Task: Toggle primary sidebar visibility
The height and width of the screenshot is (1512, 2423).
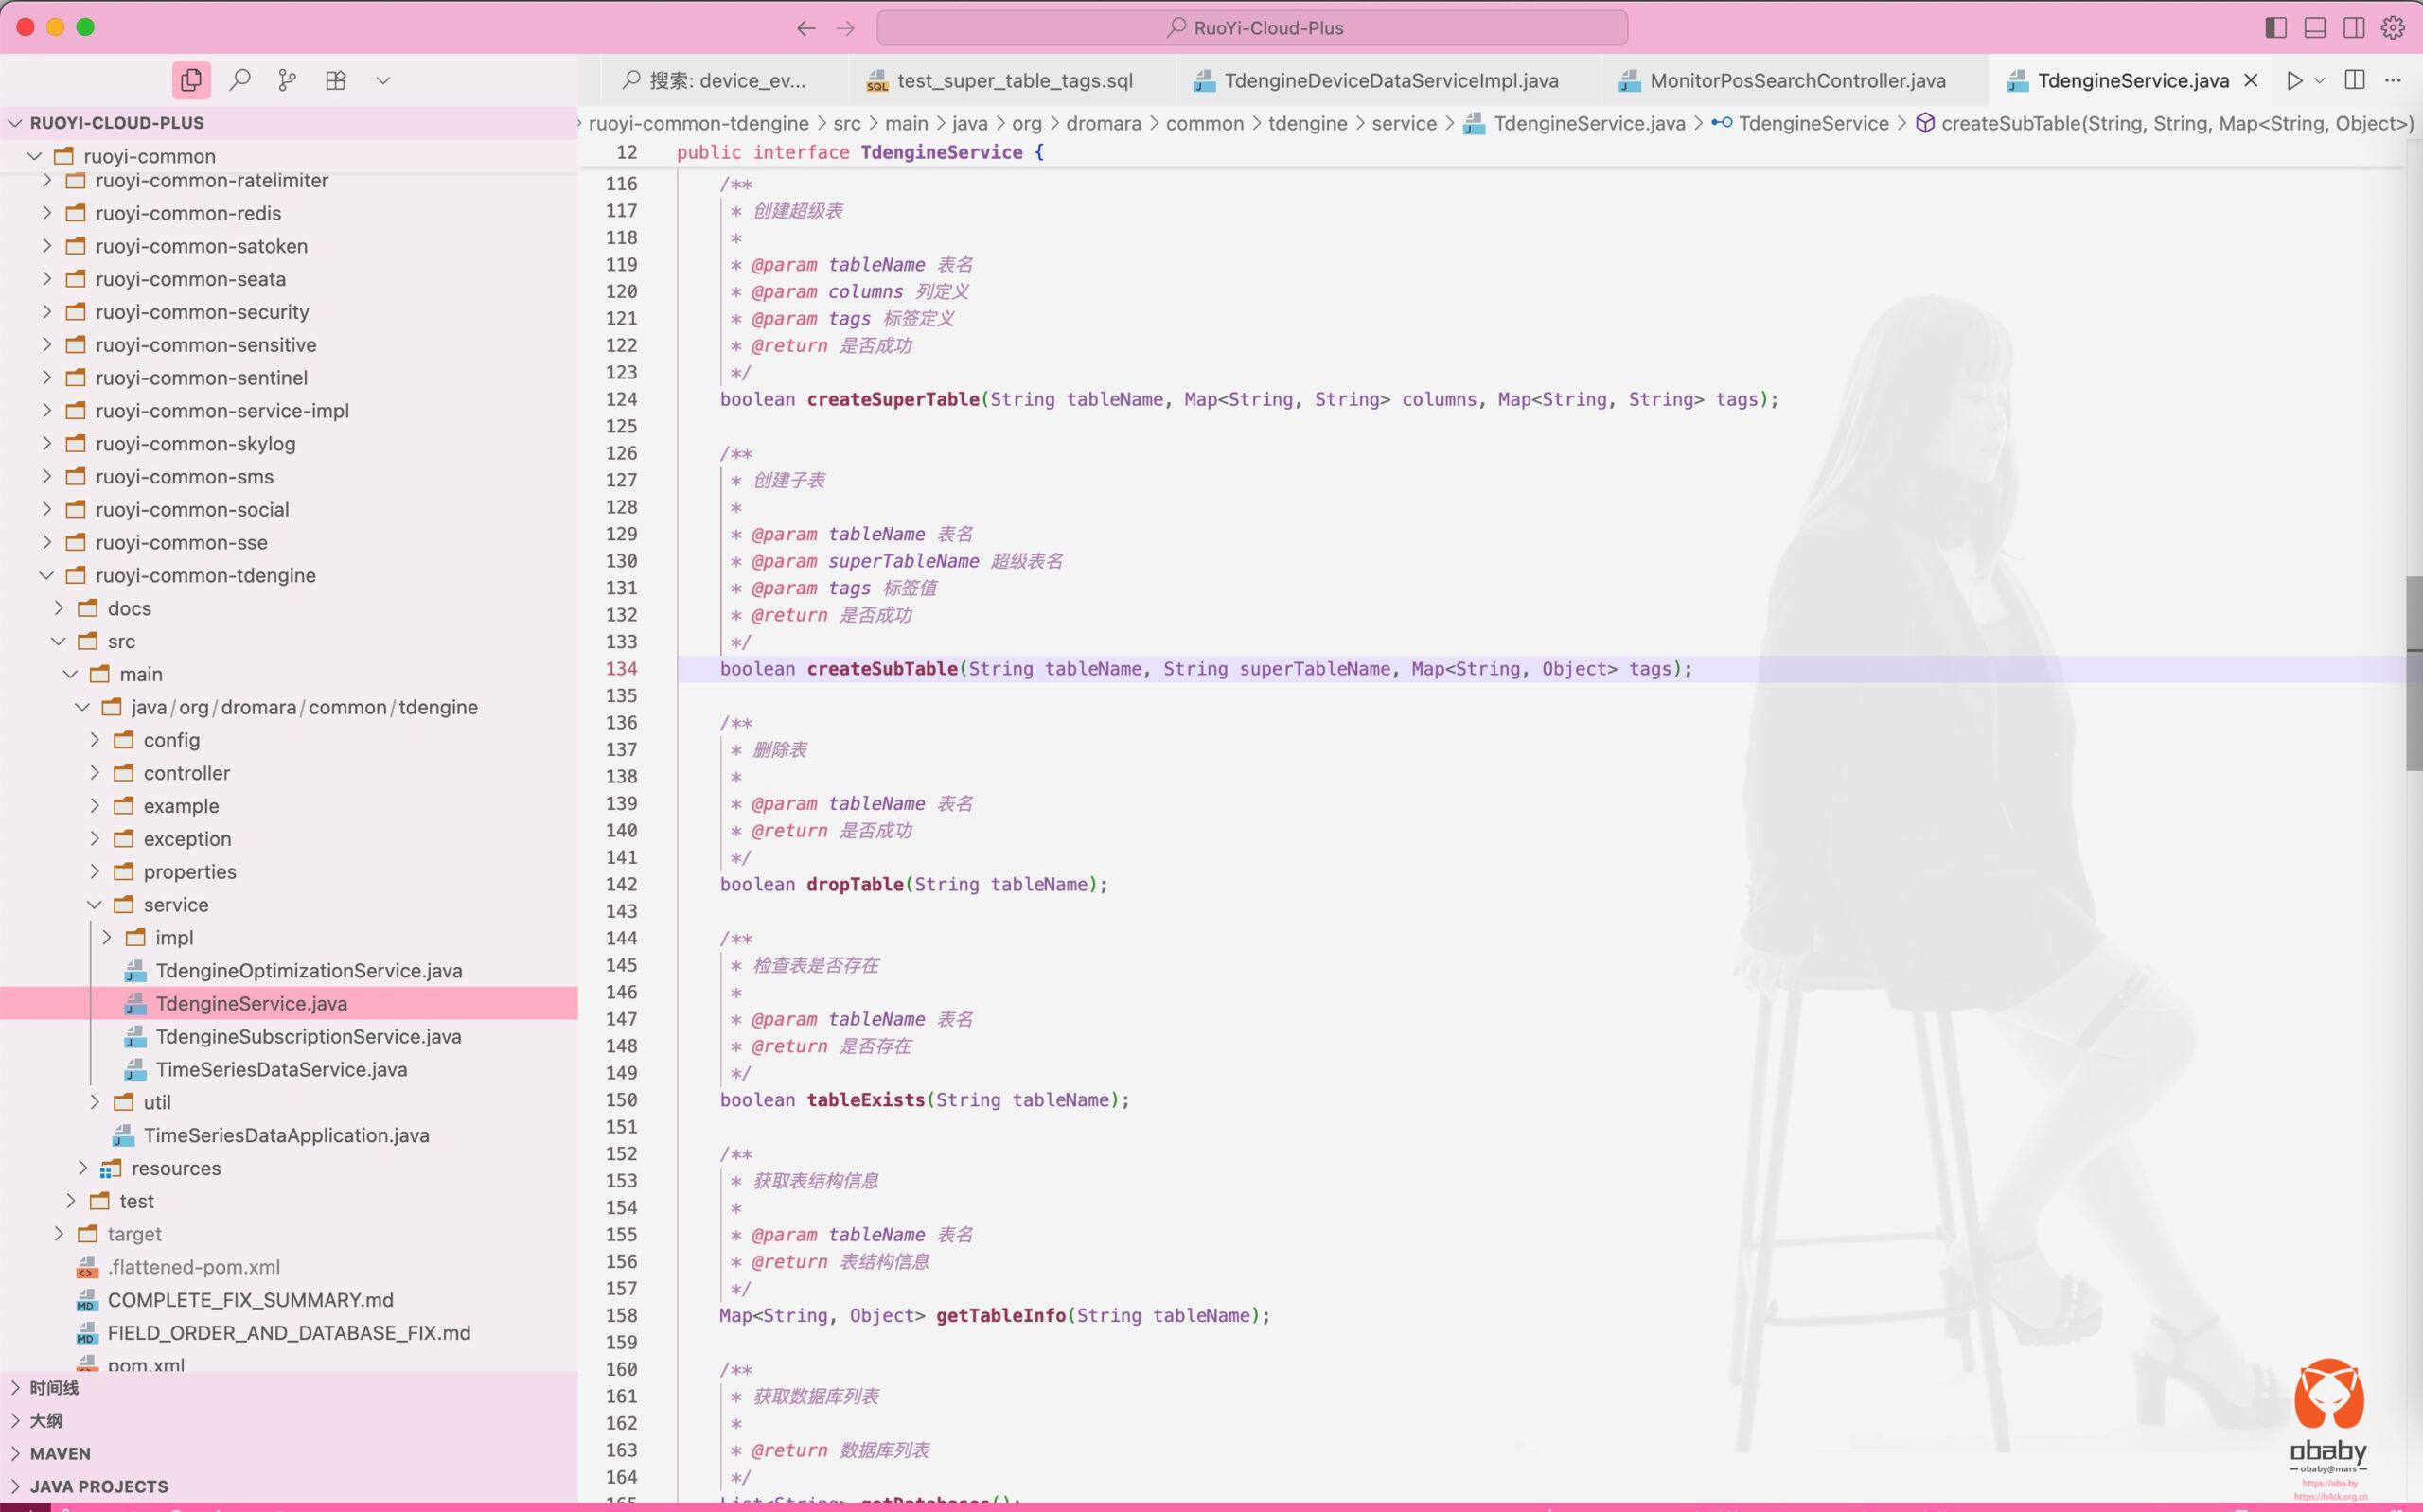Action: 2276,28
